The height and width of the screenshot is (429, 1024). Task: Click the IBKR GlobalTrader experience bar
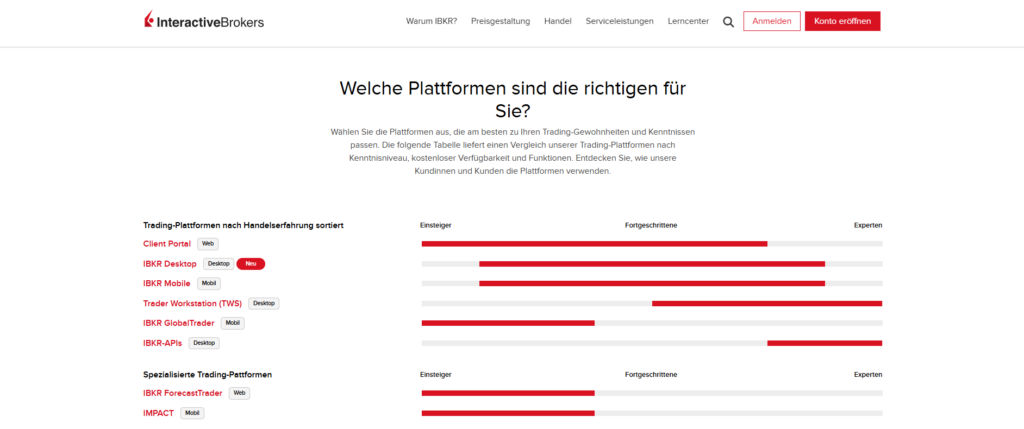point(652,323)
